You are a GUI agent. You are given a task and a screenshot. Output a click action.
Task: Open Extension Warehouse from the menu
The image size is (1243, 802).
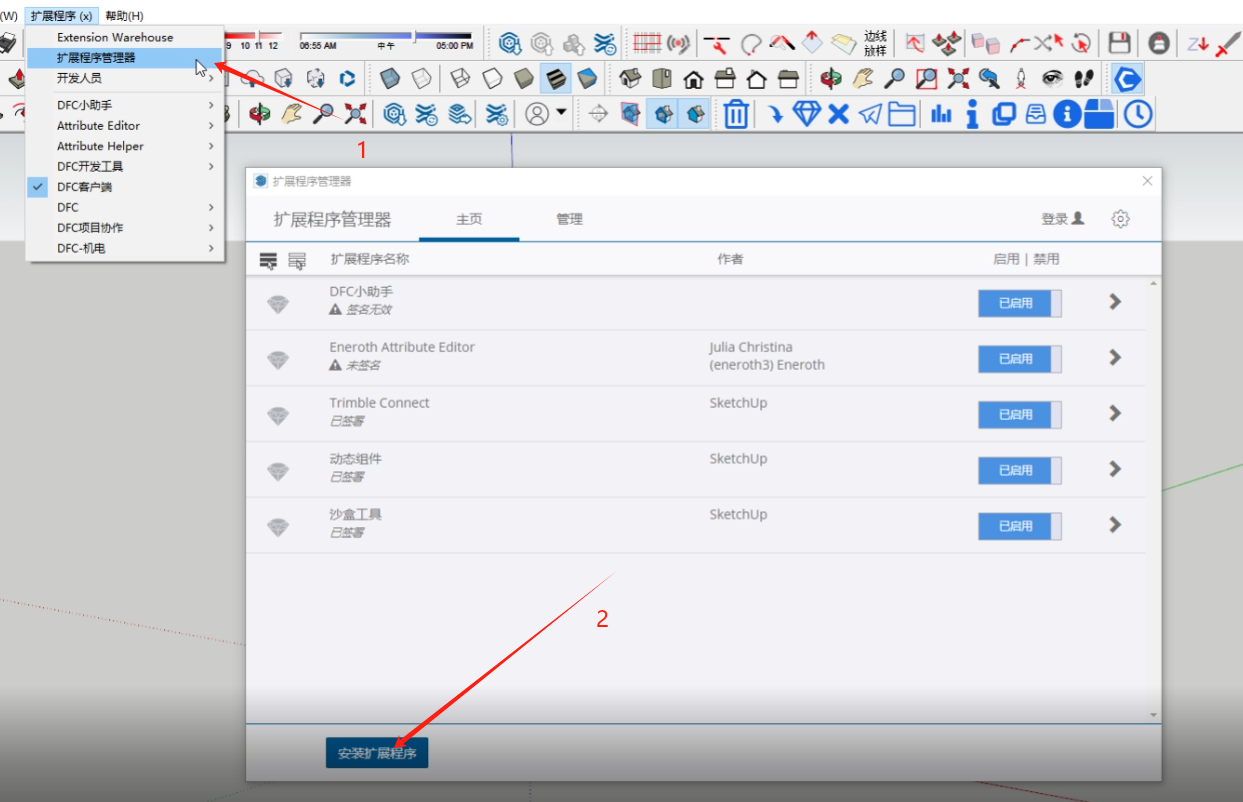[x=115, y=37]
